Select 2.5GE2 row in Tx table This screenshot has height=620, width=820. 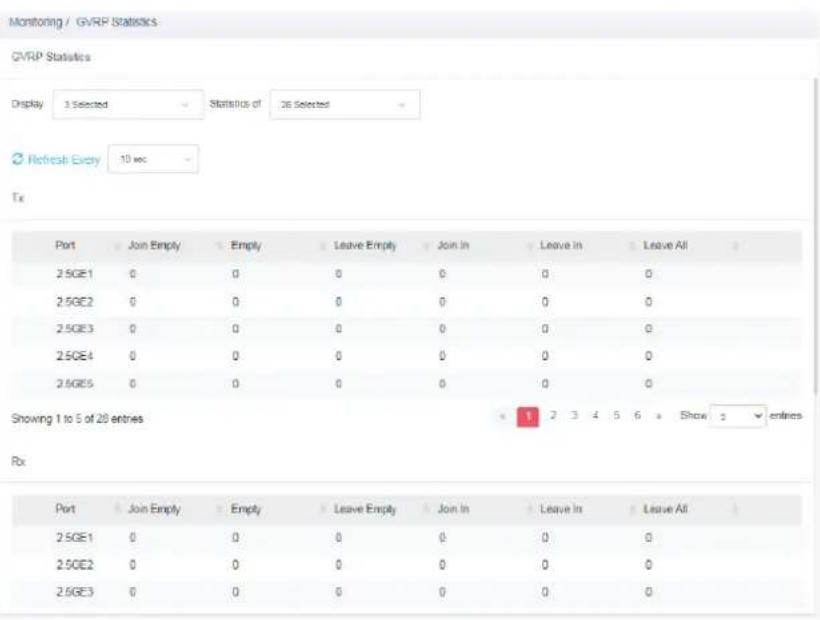406,302
